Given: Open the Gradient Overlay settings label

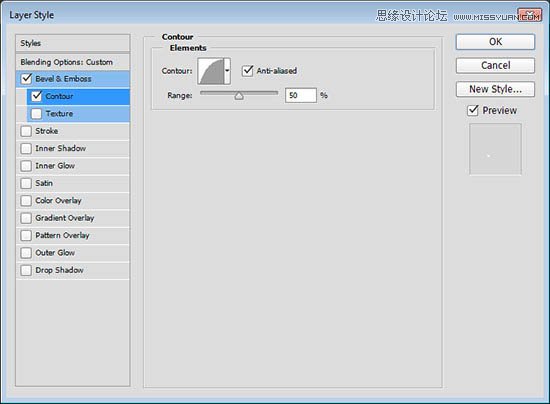Looking at the screenshot, I should click(x=65, y=218).
